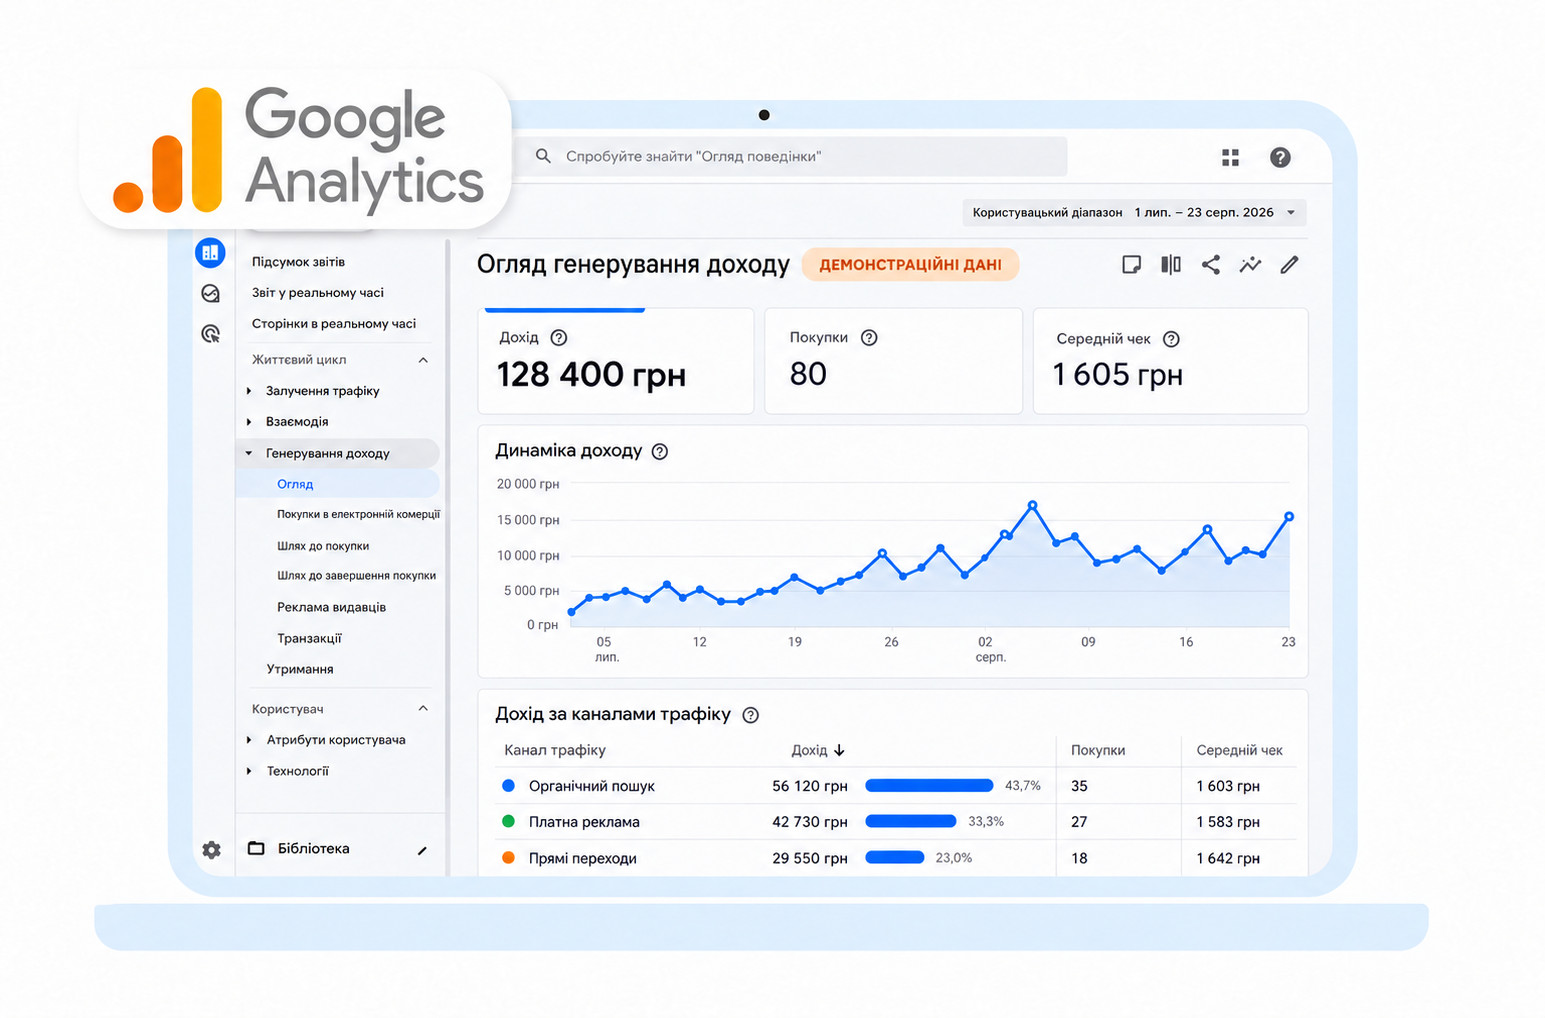Viewport: 1545px width, 1018px height.
Task: Click the Платна реклама revenue bar
Action: tap(911, 821)
